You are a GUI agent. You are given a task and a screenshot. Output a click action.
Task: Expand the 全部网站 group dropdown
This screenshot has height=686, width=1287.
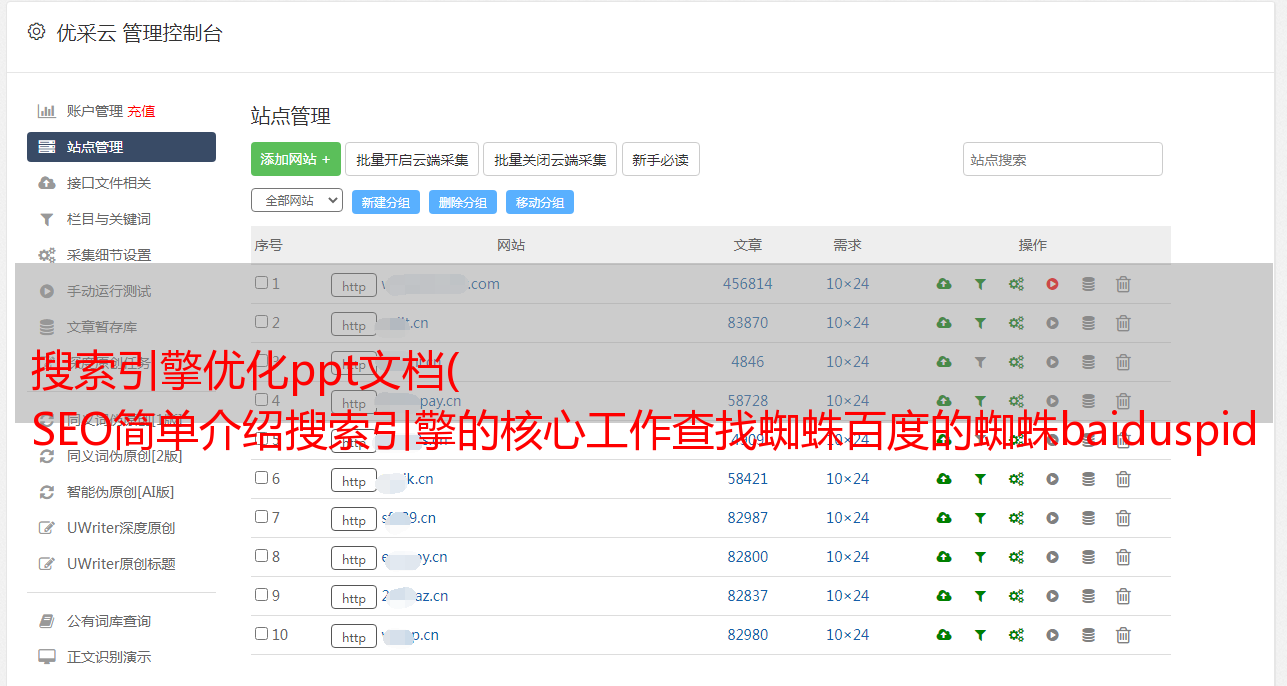pyautogui.click(x=297, y=200)
